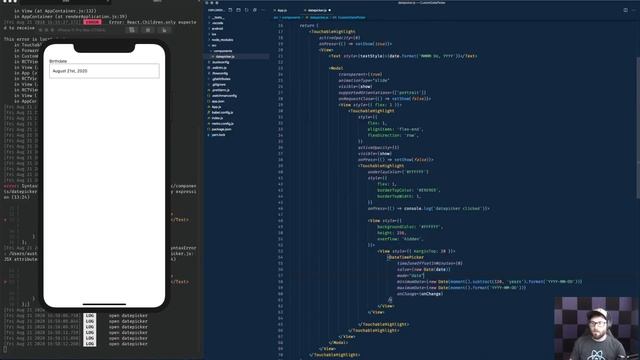Open the Explorer's more actions menu
The image size is (640, 360).
click(x=263, y=10)
